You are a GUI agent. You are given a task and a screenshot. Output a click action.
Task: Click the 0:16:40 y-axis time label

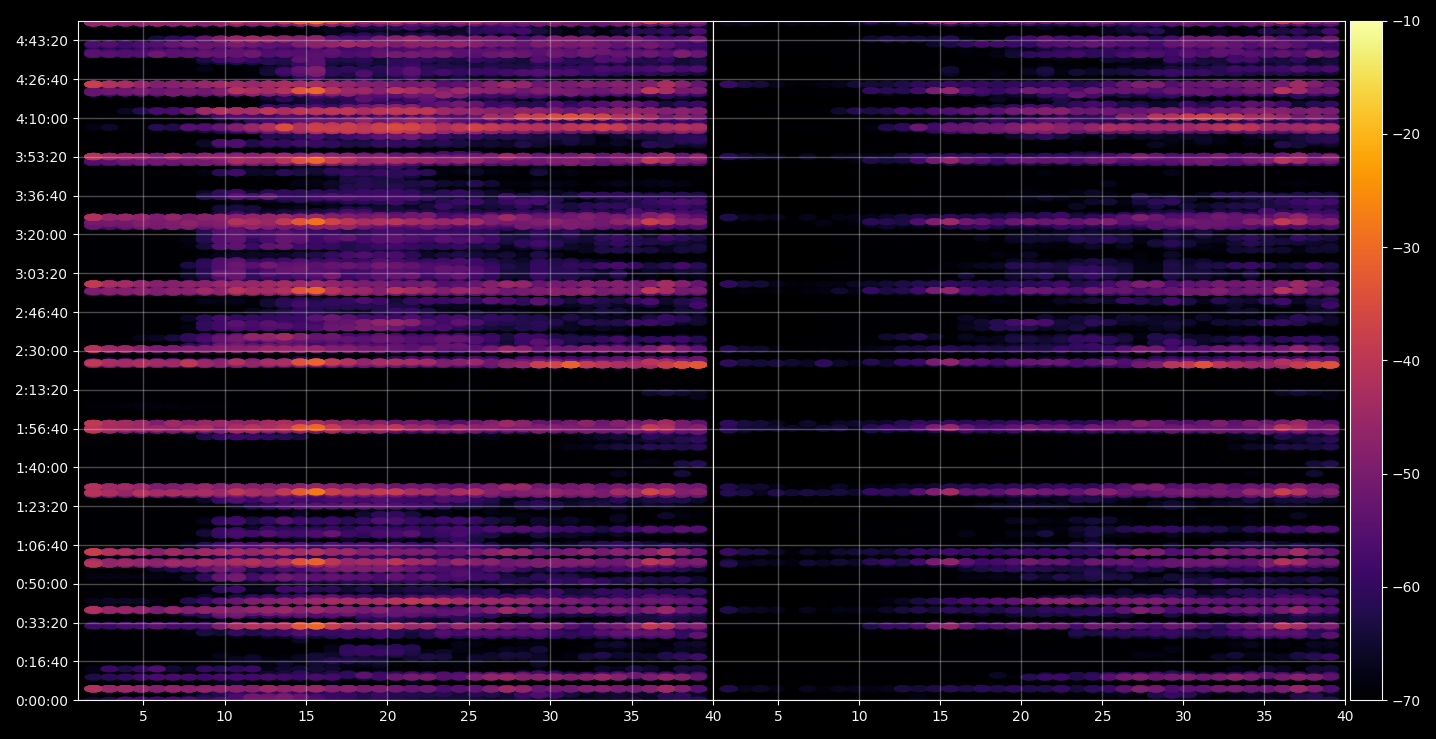pyautogui.click(x=42, y=662)
